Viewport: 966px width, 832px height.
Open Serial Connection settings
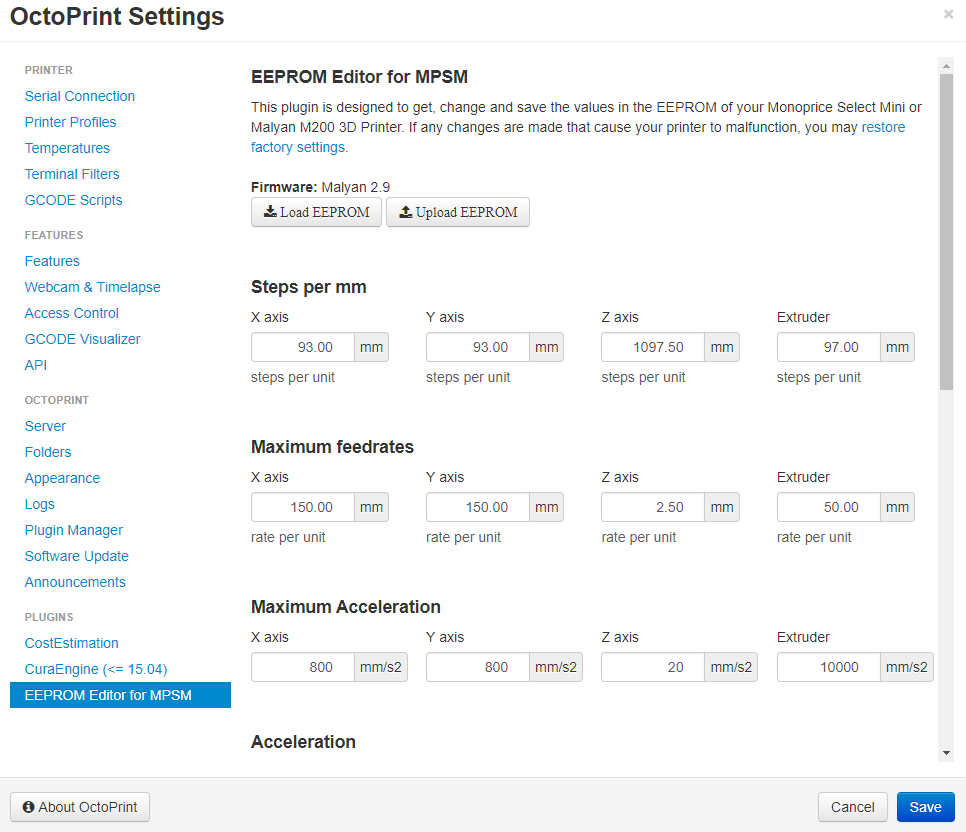[79, 96]
